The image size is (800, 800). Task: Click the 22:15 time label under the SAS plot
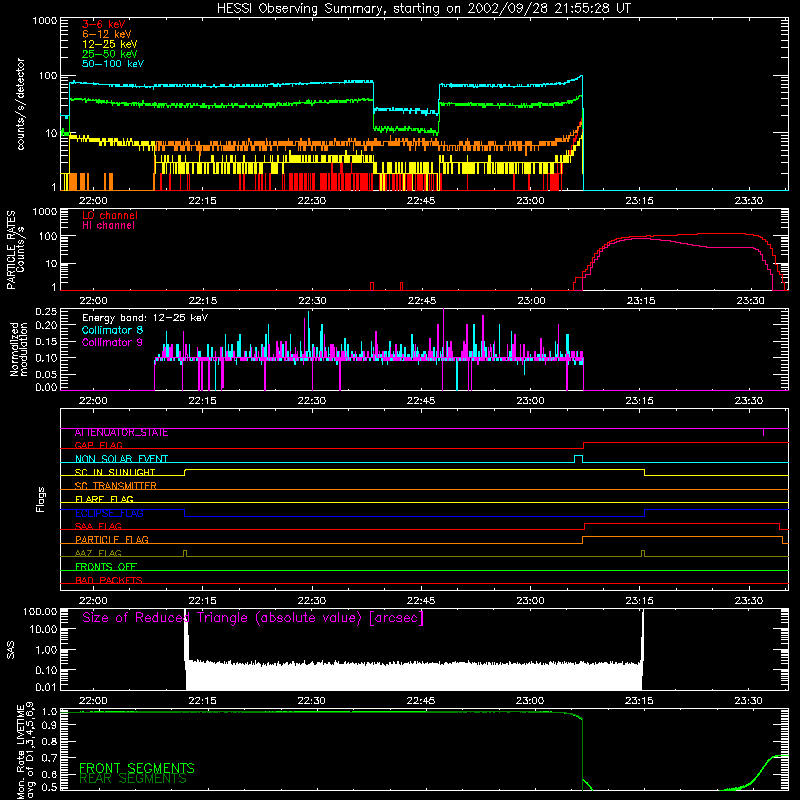pyautogui.click(x=203, y=701)
